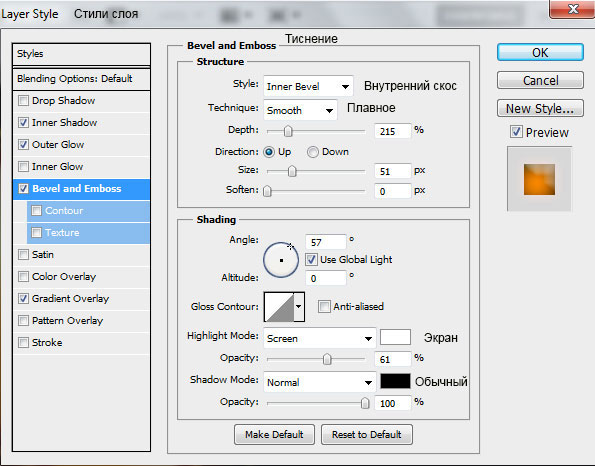
Task: Enable the Texture sub-option checkbox
Action: tap(36, 232)
